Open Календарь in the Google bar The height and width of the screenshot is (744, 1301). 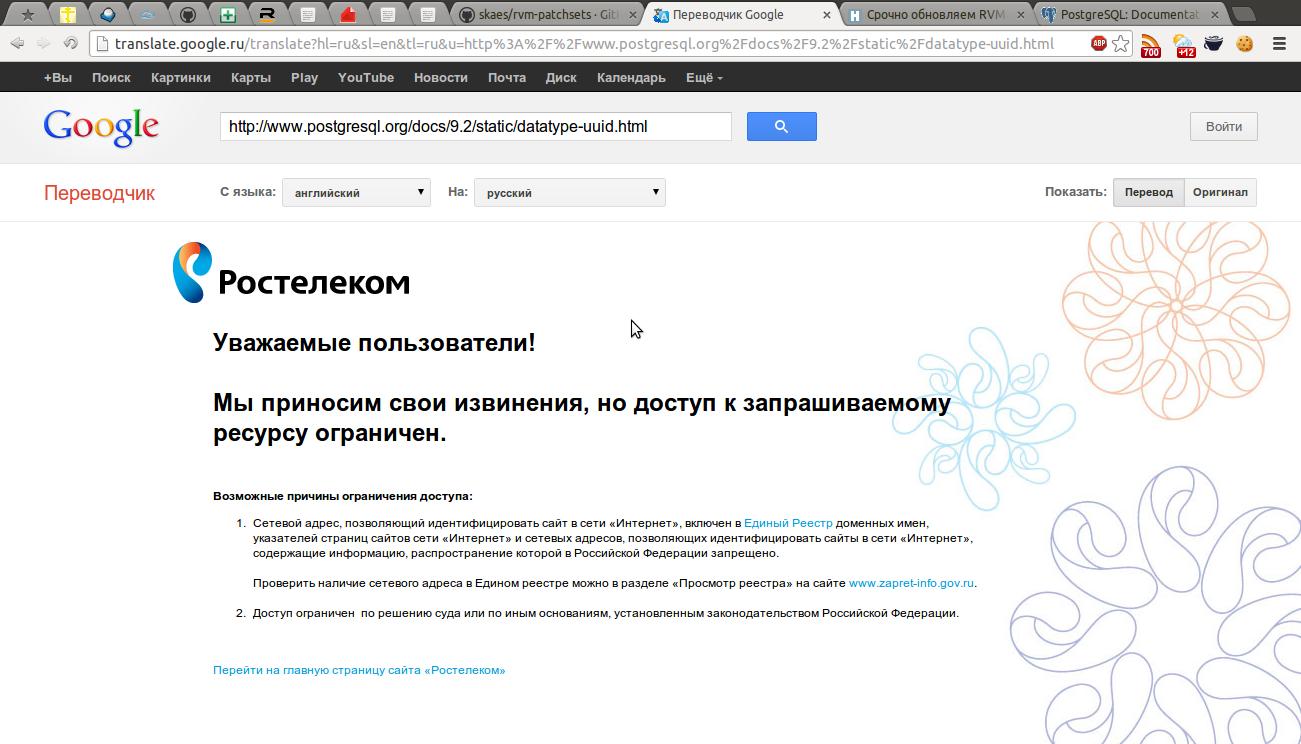631,77
